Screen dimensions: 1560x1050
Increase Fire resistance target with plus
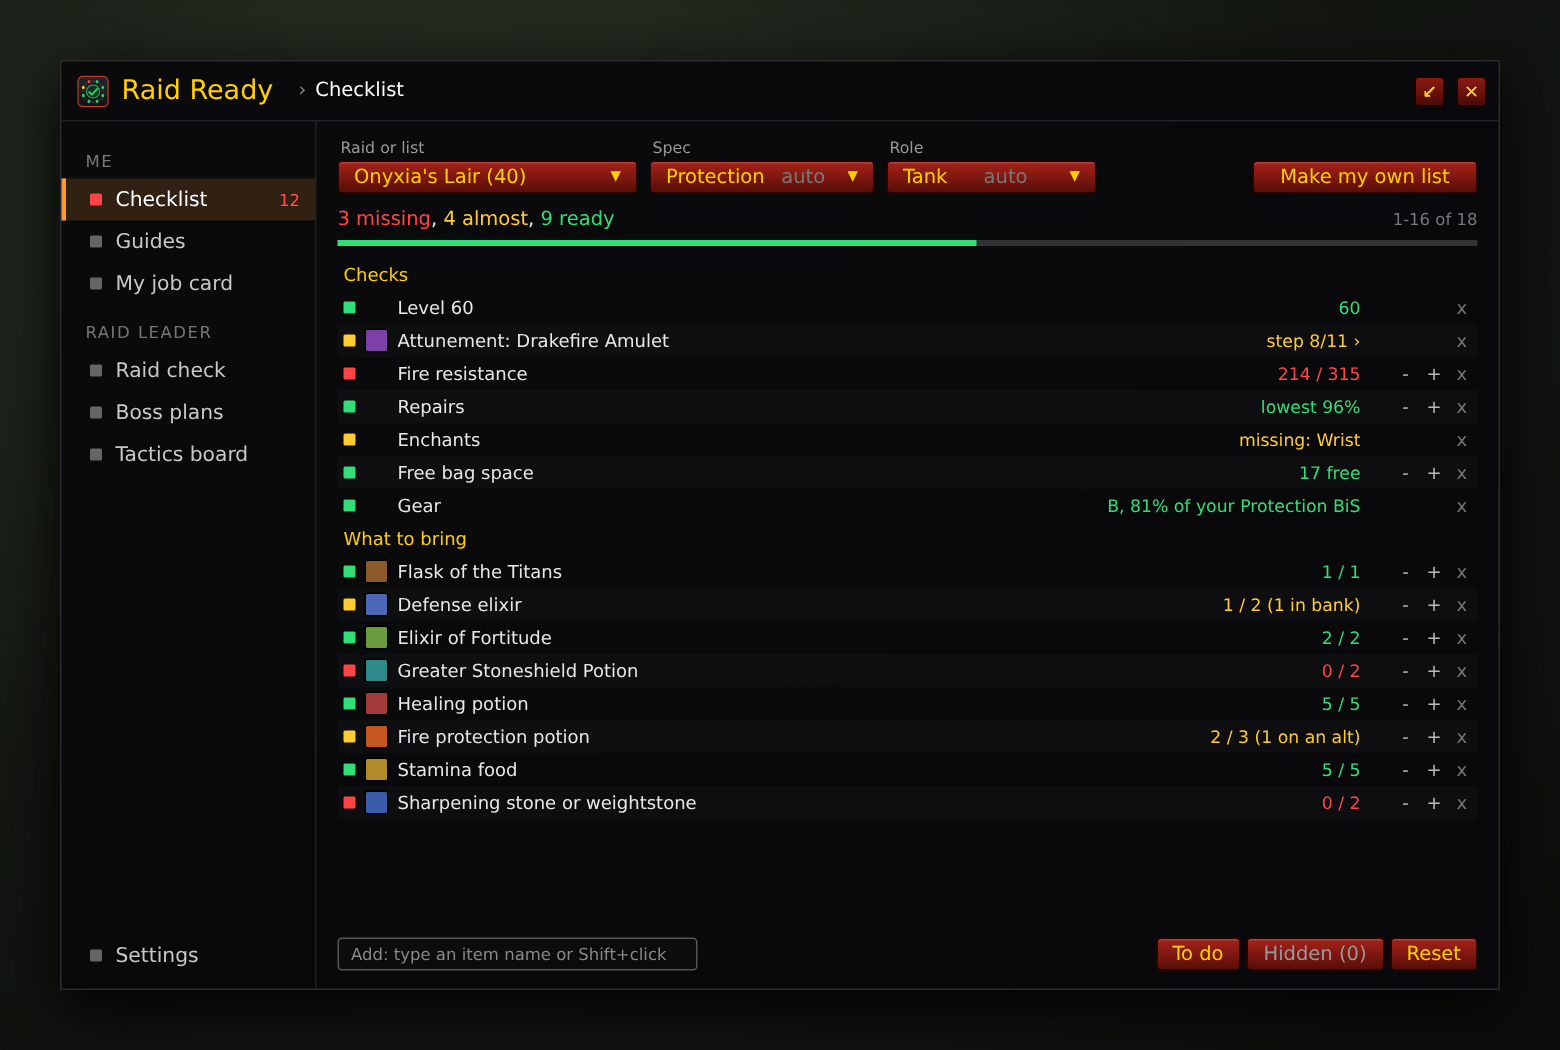coord(1433,374)
